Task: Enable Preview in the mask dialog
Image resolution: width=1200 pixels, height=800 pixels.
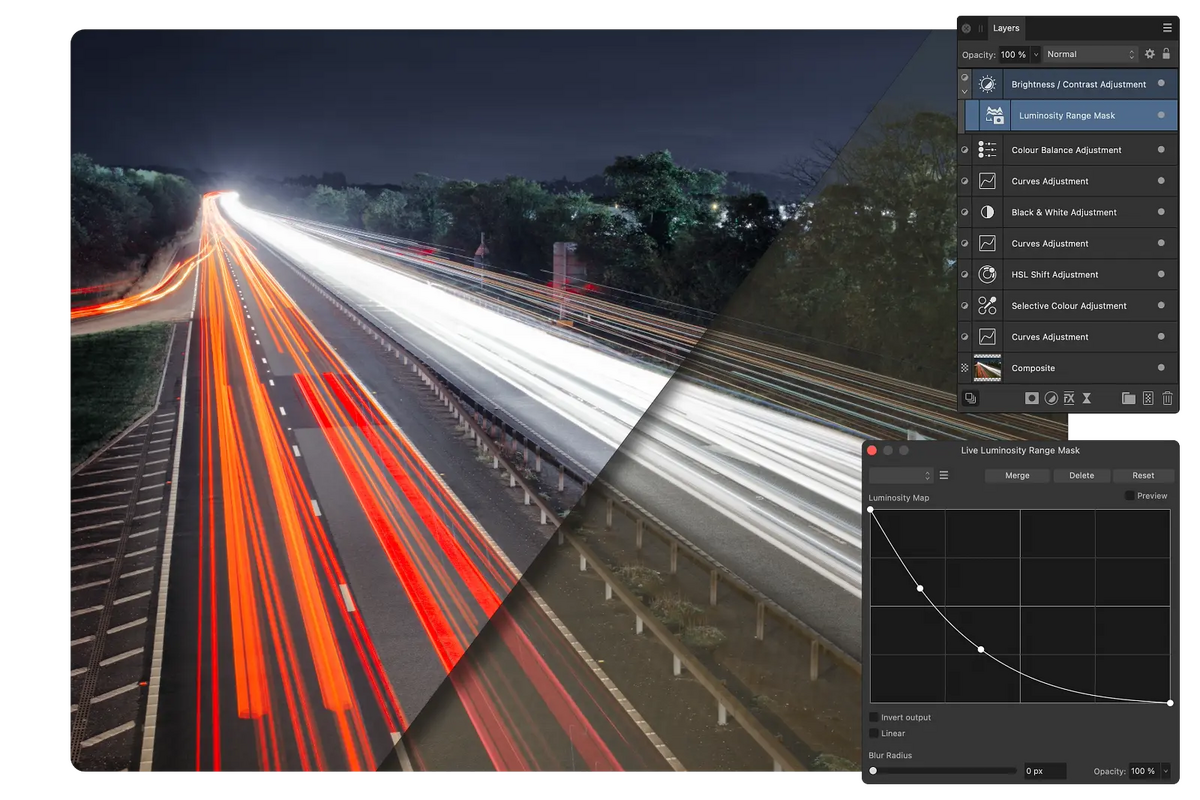Action: (x=1128, y=495)
